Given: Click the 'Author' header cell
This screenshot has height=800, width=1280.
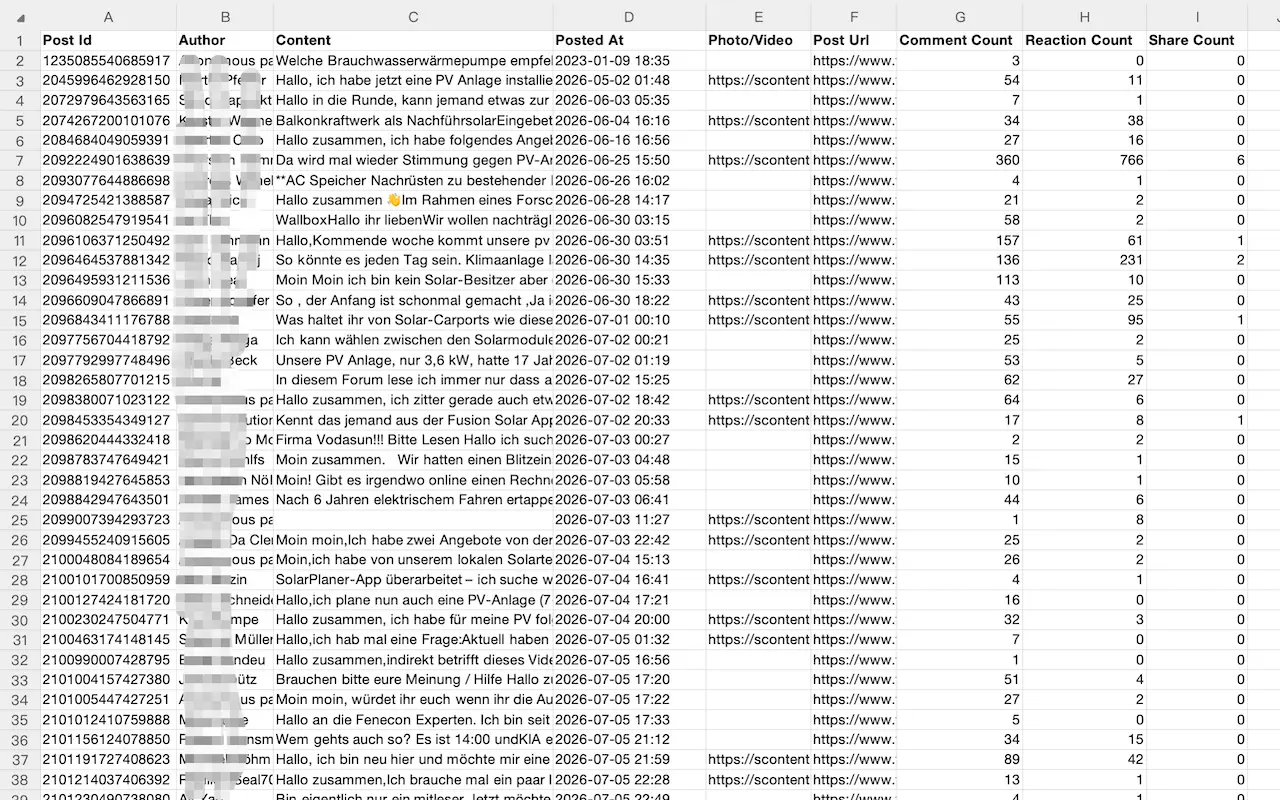Looking at the screenshot, I should point(225,40).
